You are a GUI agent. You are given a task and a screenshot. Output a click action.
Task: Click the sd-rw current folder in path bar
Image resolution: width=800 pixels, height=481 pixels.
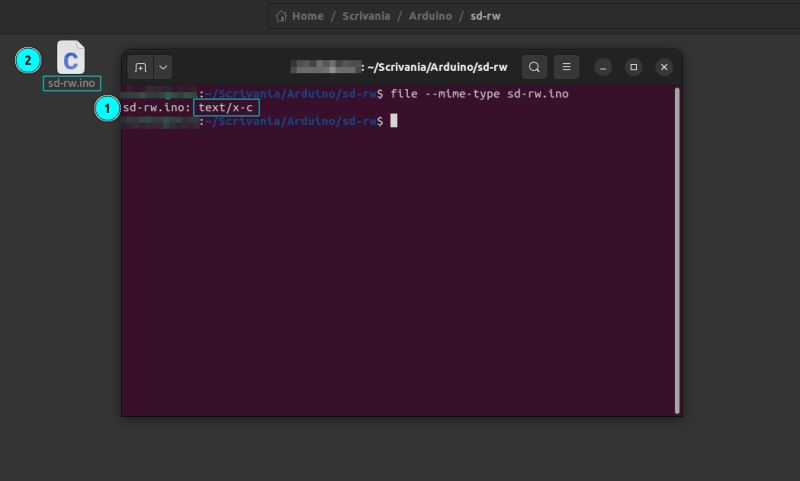(x=485, y=16)
